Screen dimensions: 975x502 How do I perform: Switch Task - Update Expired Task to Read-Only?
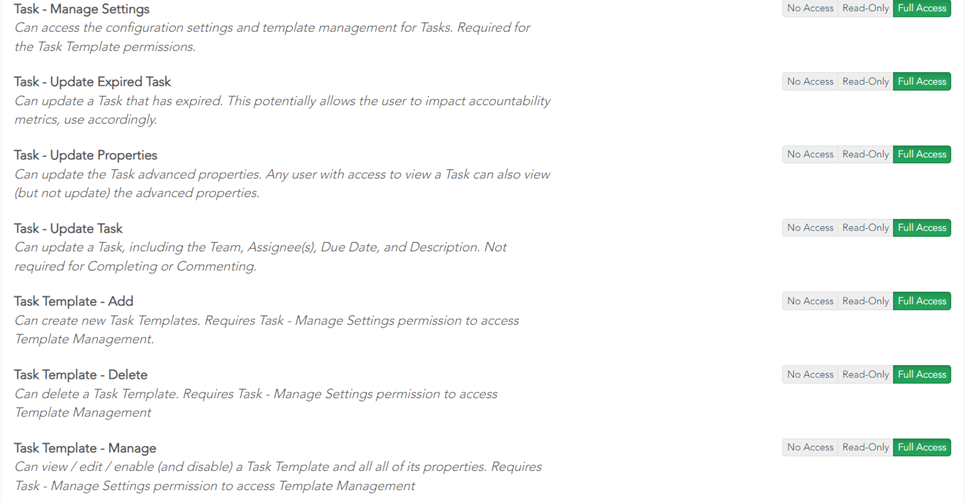pos(865,81)
